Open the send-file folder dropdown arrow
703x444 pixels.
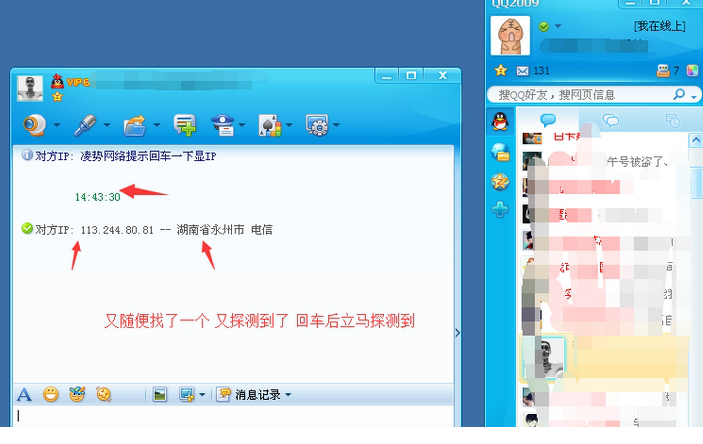[x=156, y=125]
